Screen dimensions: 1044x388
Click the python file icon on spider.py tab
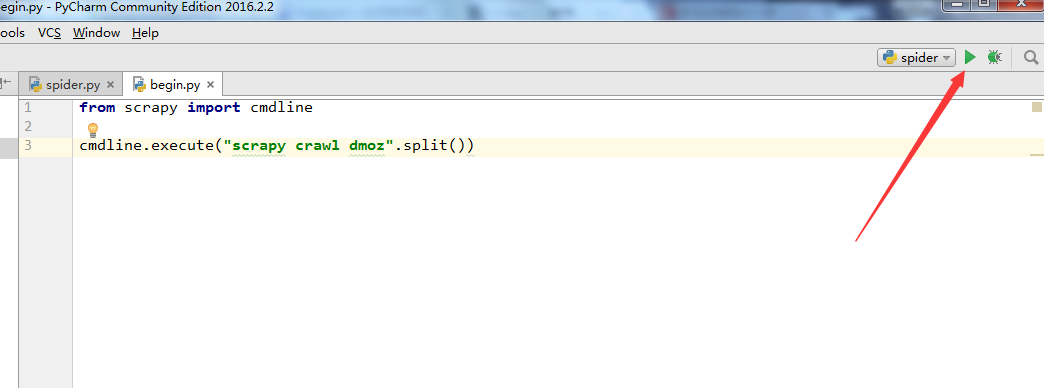coord(36,85)
